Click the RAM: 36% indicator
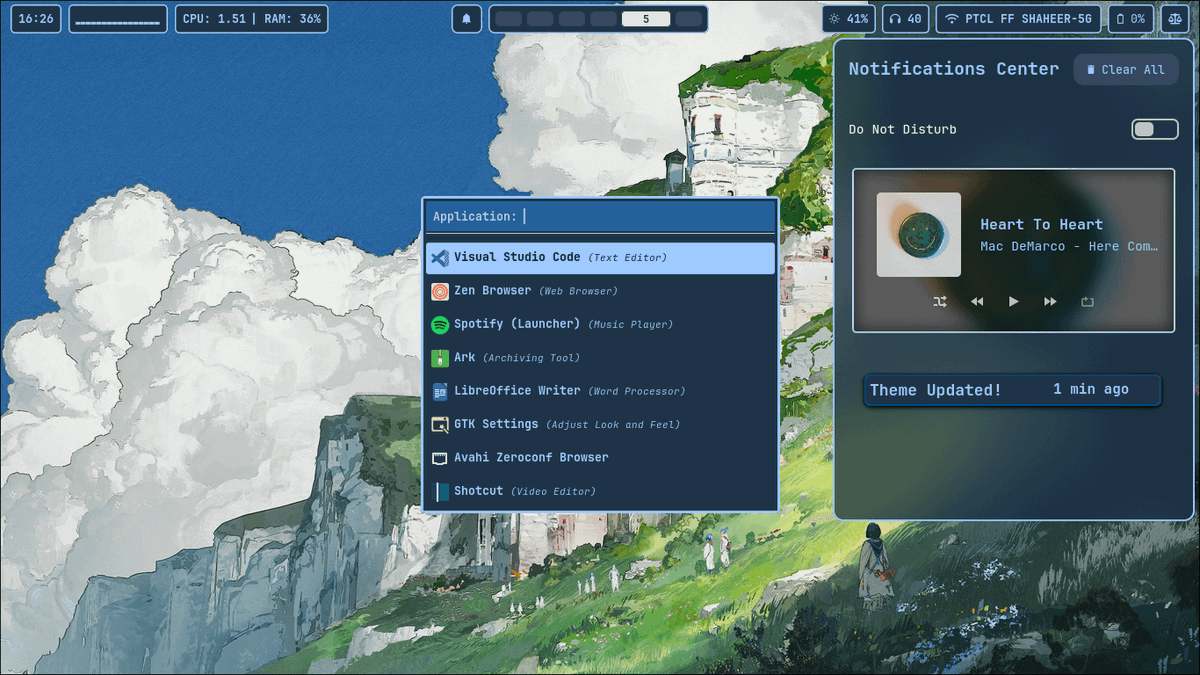The width and height of the screenshot is (1200, 675). pyautogui.click(x=293, y=19)
